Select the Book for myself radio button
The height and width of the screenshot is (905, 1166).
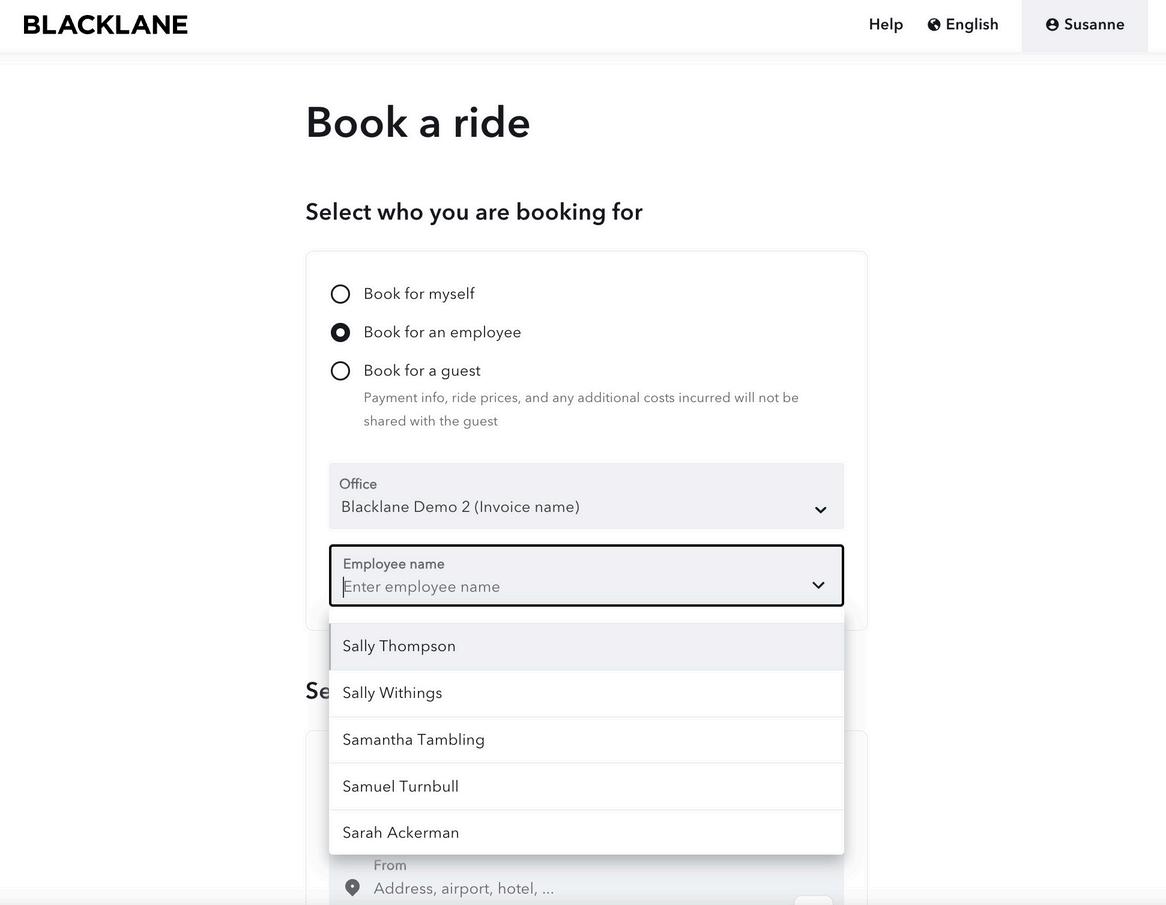click(340, 294)
